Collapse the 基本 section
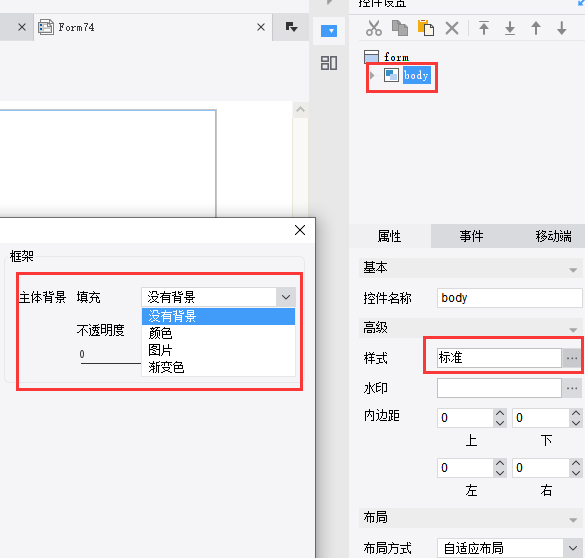 573,270
